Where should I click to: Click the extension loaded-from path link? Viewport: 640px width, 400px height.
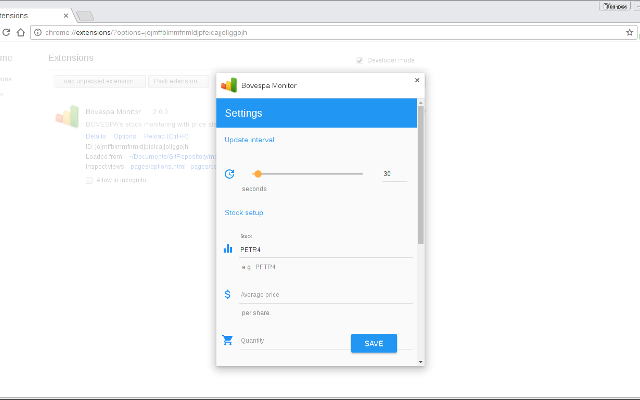point(173,156)
